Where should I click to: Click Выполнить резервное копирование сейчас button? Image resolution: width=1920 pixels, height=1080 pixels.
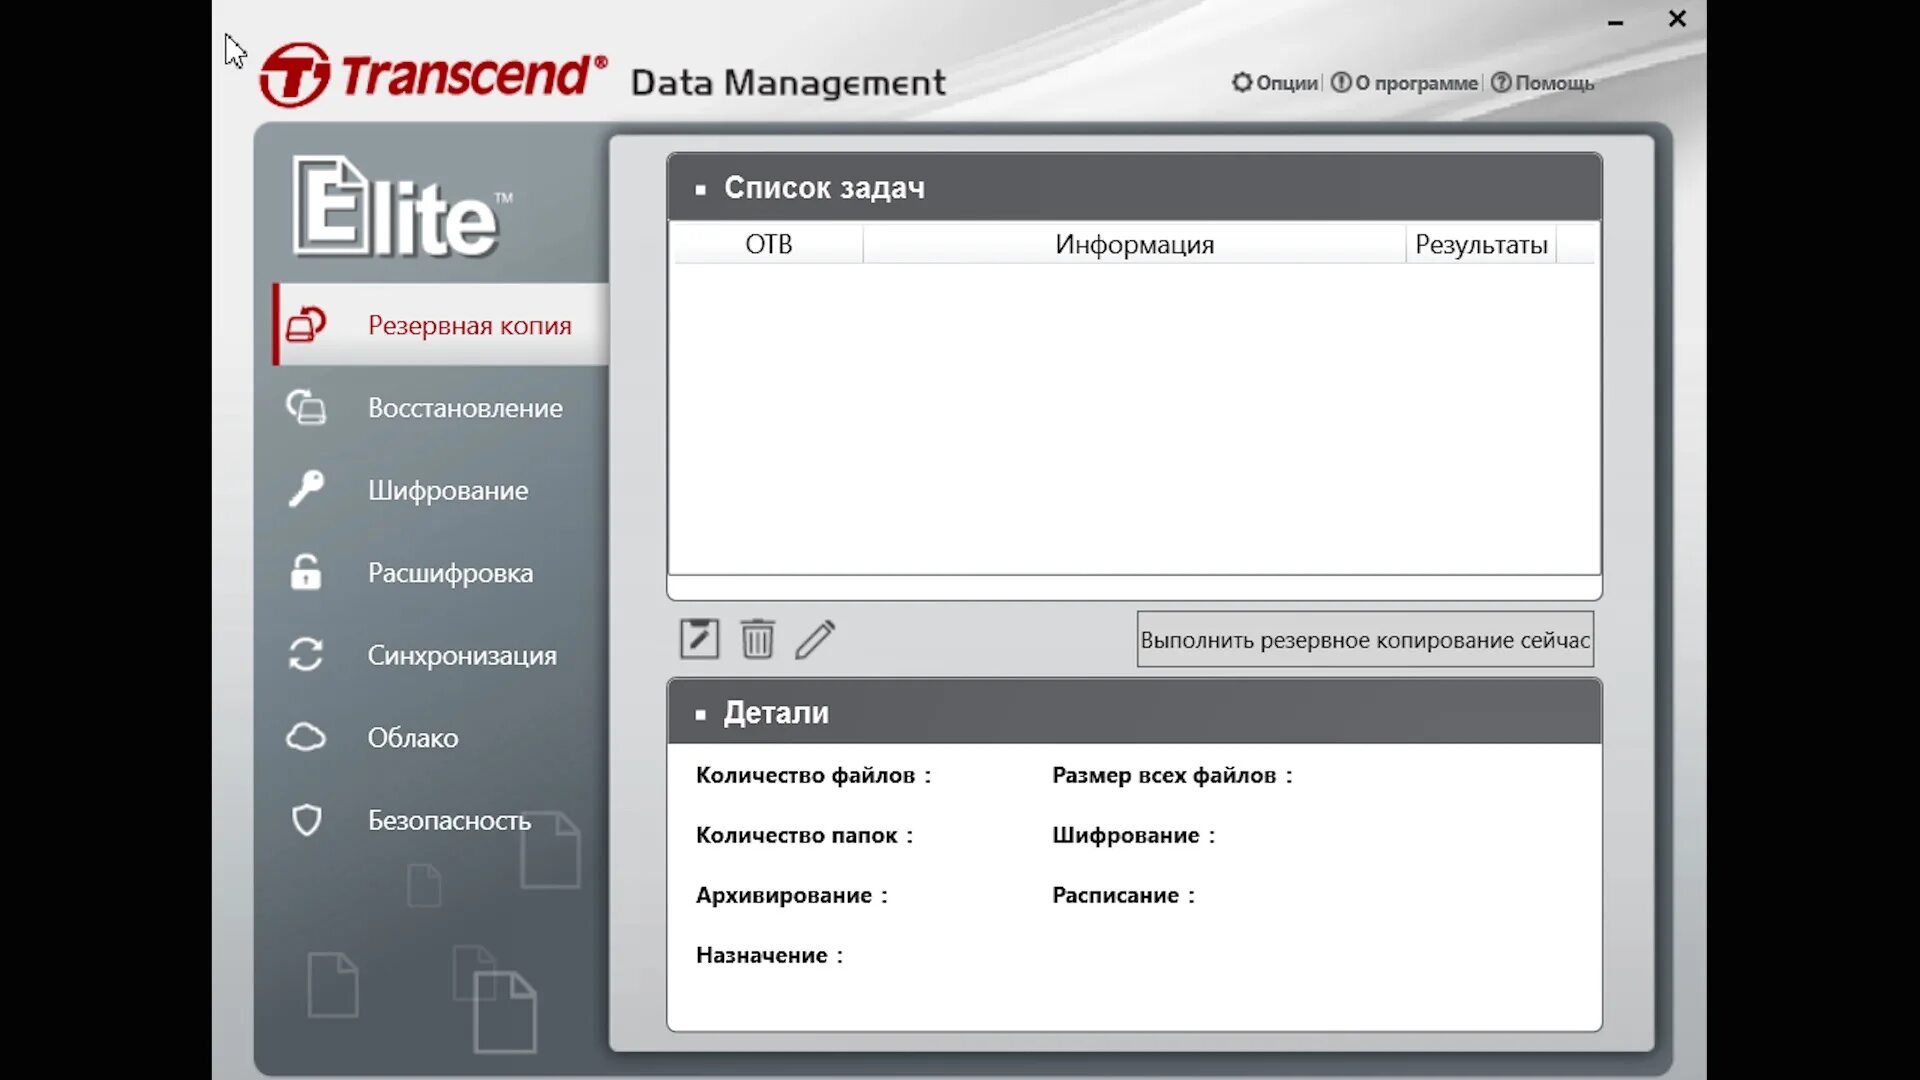click(1365, 639)
